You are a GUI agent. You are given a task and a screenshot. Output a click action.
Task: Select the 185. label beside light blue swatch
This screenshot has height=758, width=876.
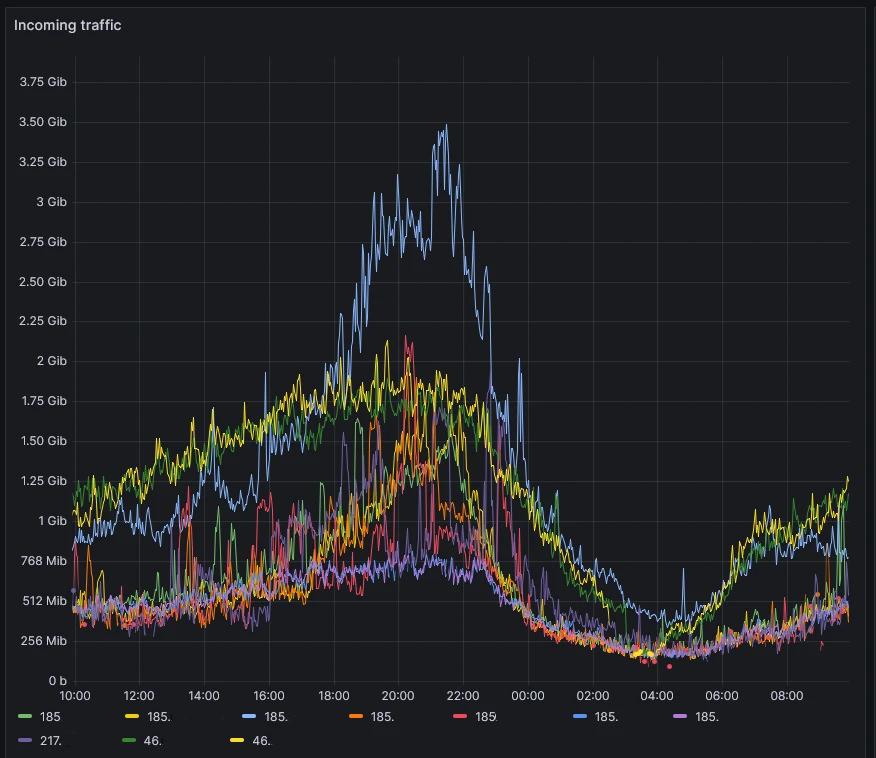[276, 717]
